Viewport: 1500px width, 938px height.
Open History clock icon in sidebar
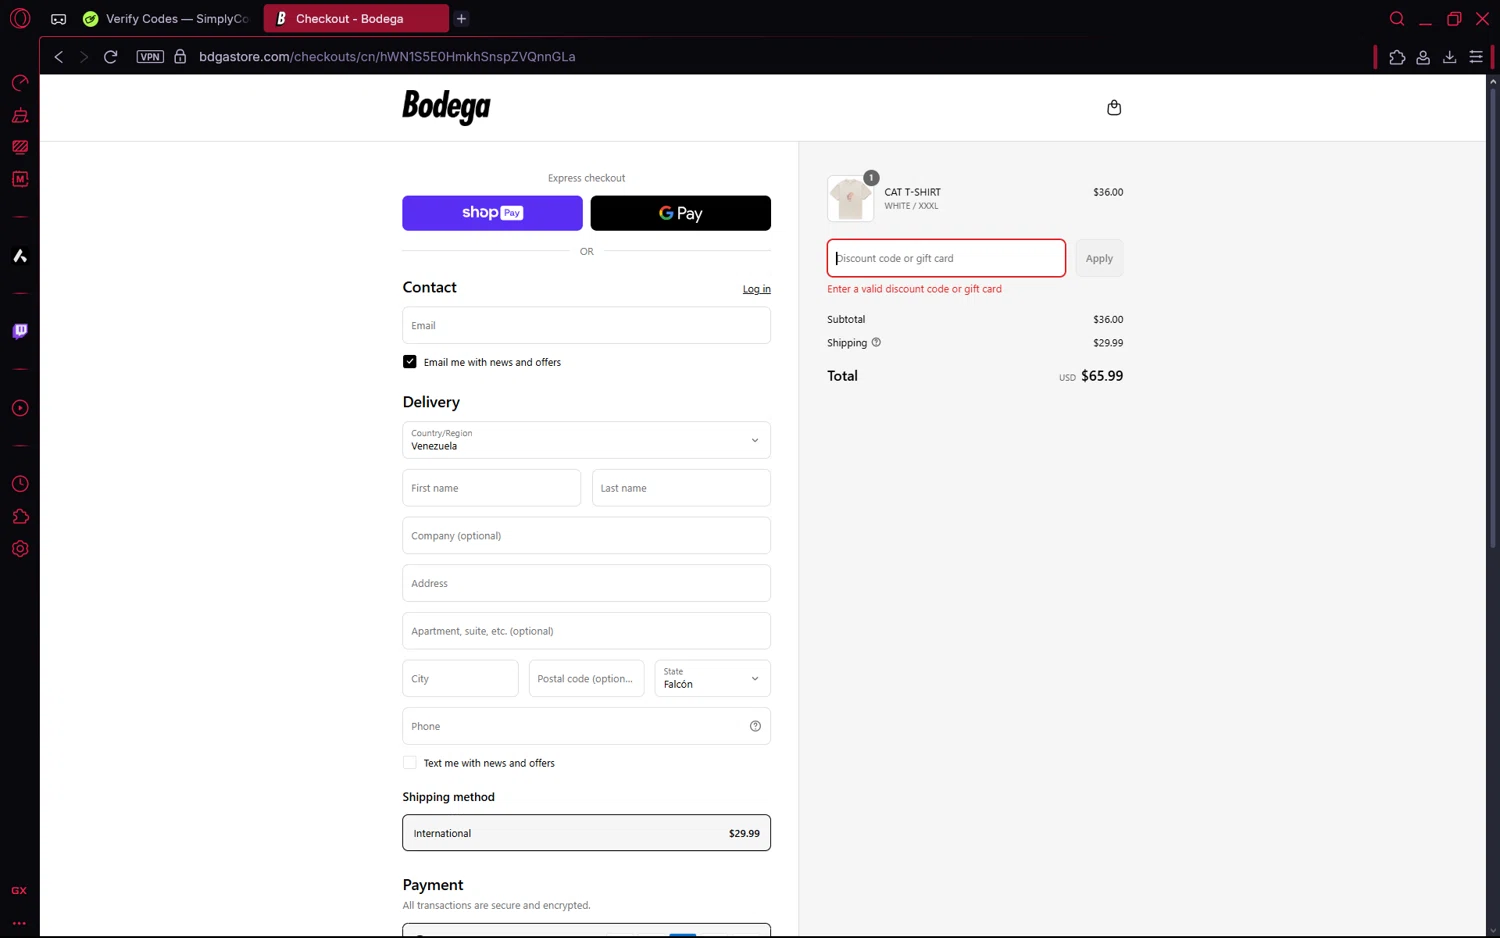20,484
